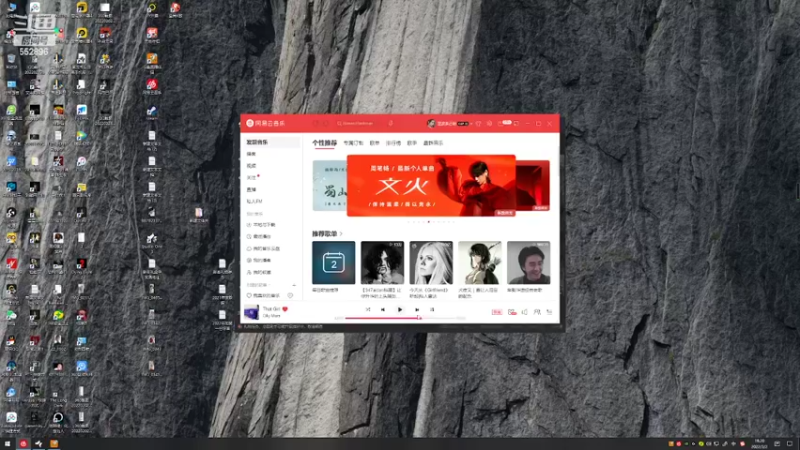Open the anime archer playlist cover
The width and height of the screenshot is (800, 450).
coord(480,263)
